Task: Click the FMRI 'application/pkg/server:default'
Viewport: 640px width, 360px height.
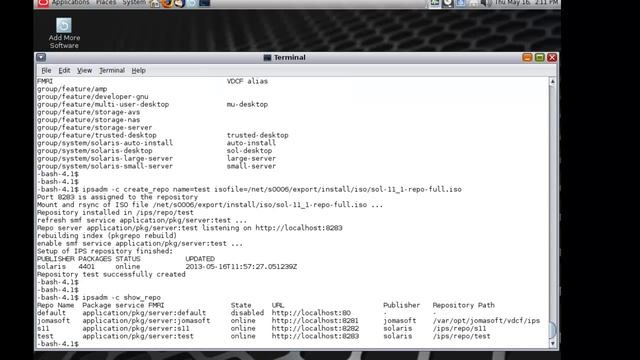Action: (144, 313)
